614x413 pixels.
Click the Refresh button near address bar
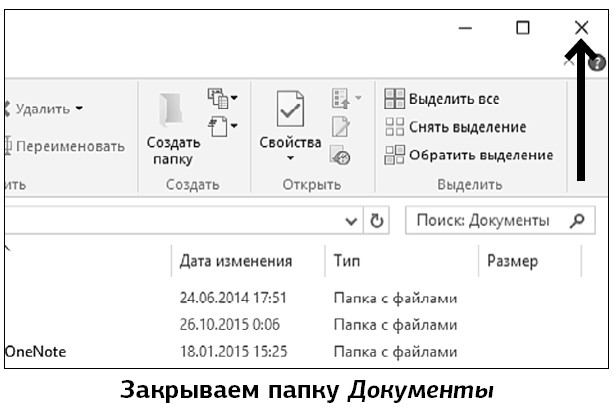tap(377, 221)
